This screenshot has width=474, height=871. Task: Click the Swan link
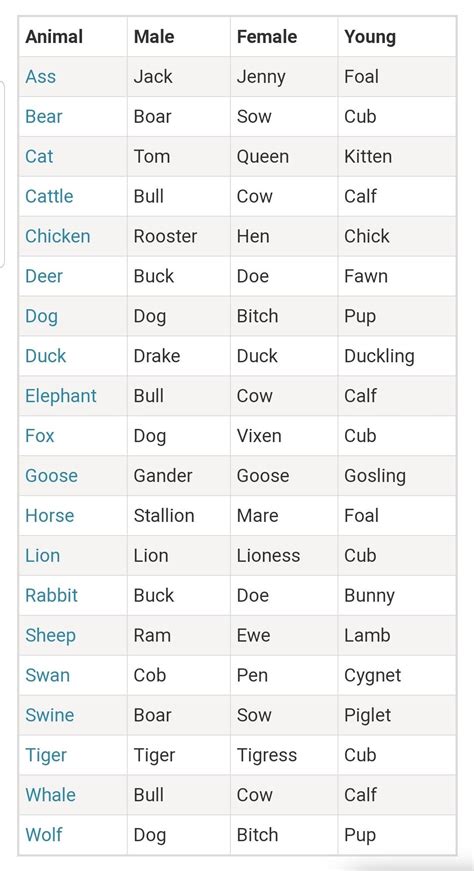[x=48, y=676]
